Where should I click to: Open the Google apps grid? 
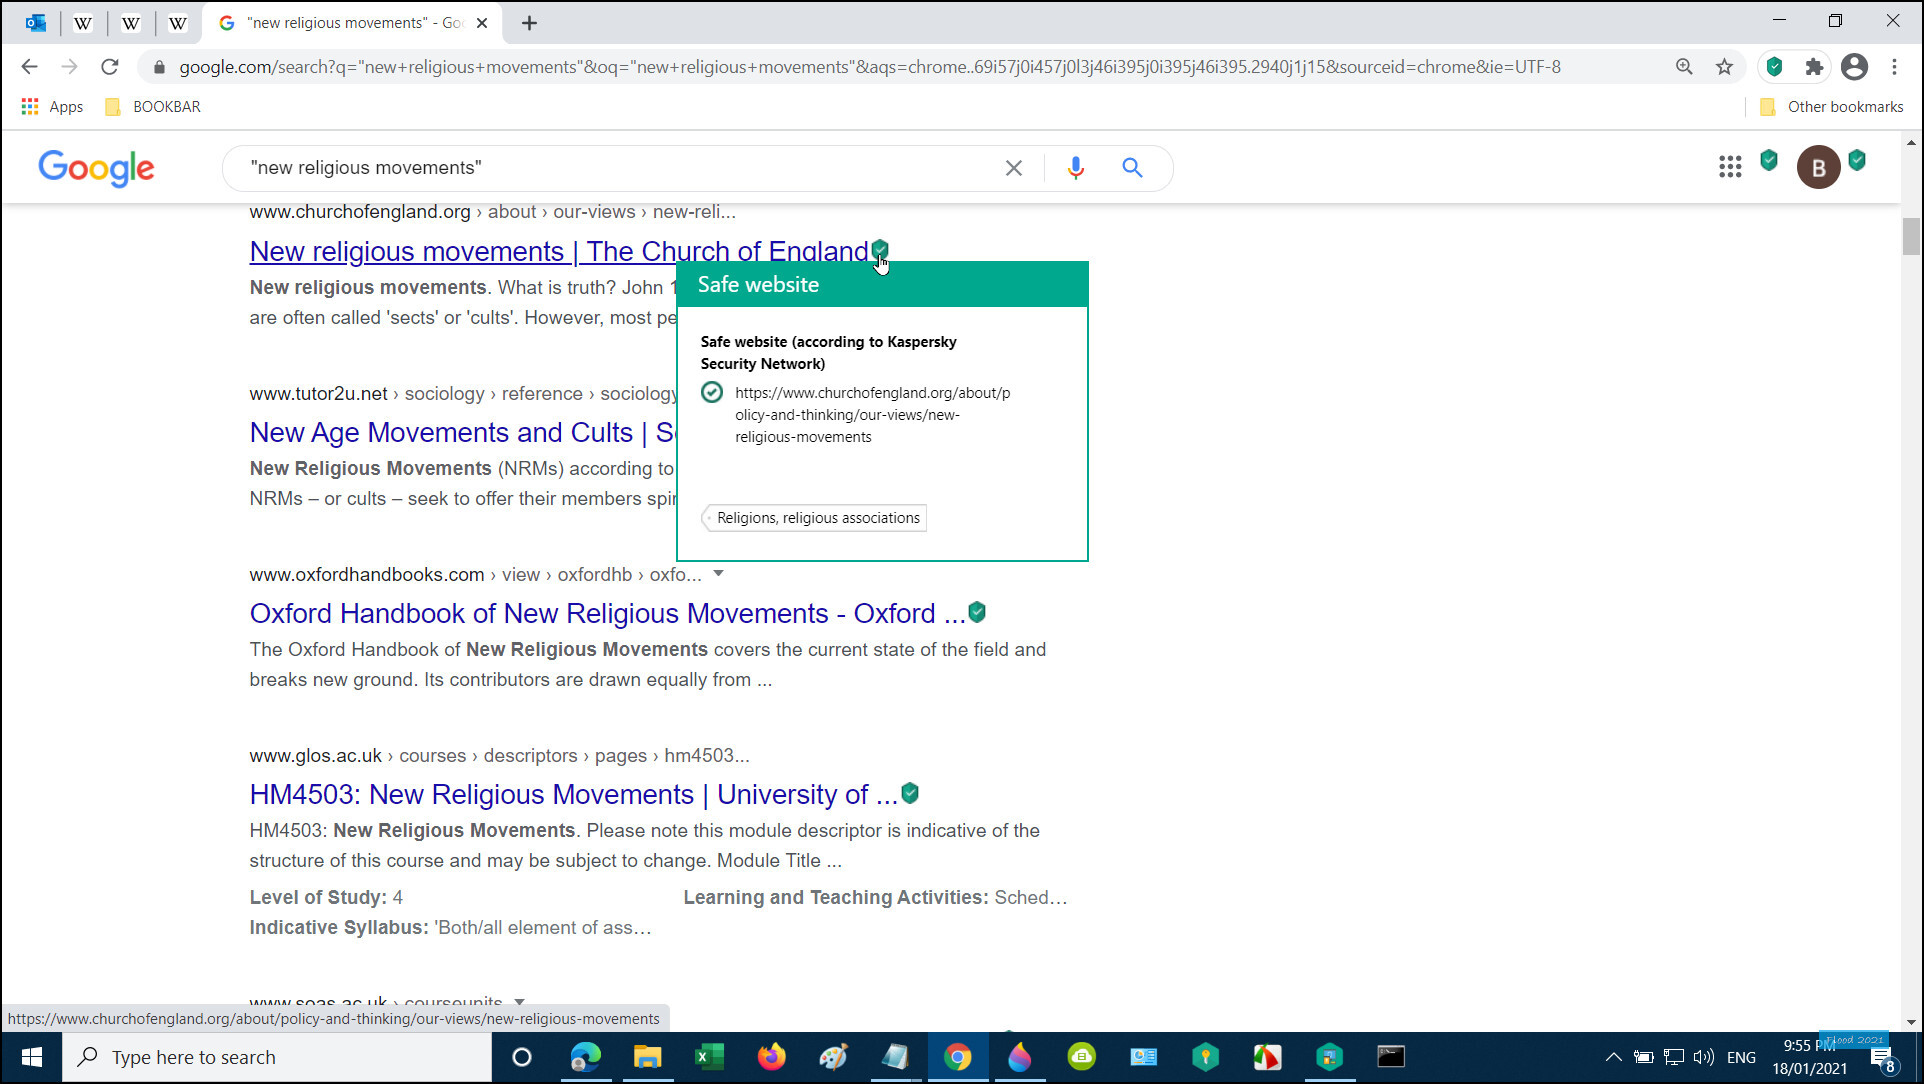click(x=1730, y=167)
